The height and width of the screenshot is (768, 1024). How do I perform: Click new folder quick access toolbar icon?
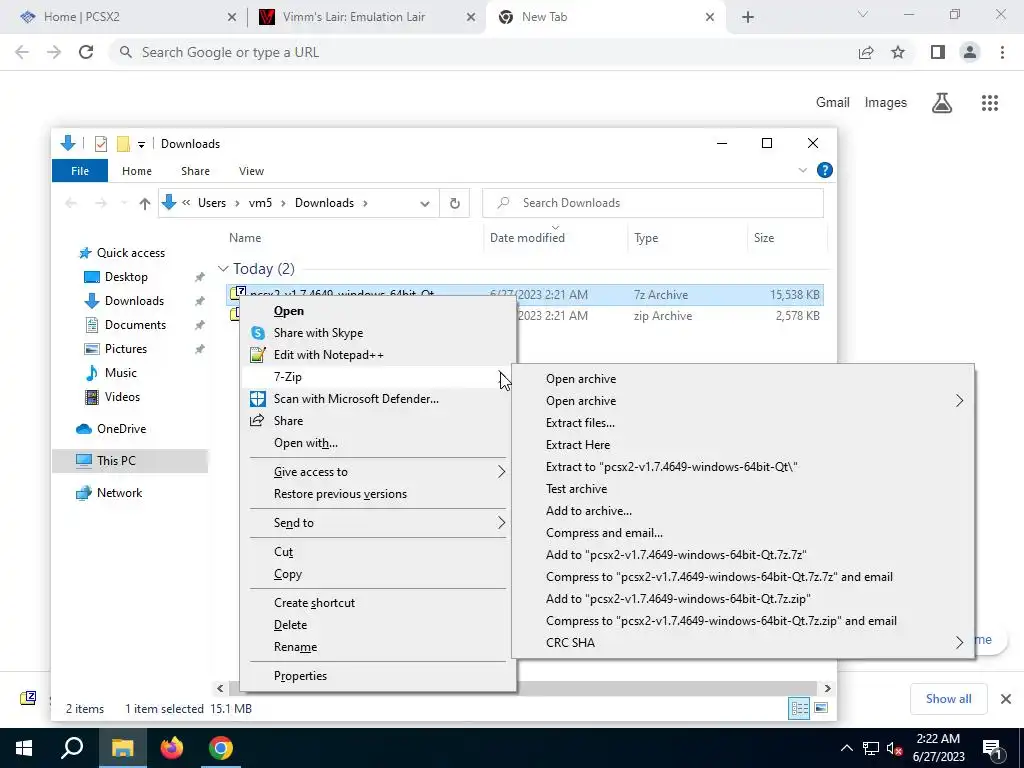click(123, 144)
